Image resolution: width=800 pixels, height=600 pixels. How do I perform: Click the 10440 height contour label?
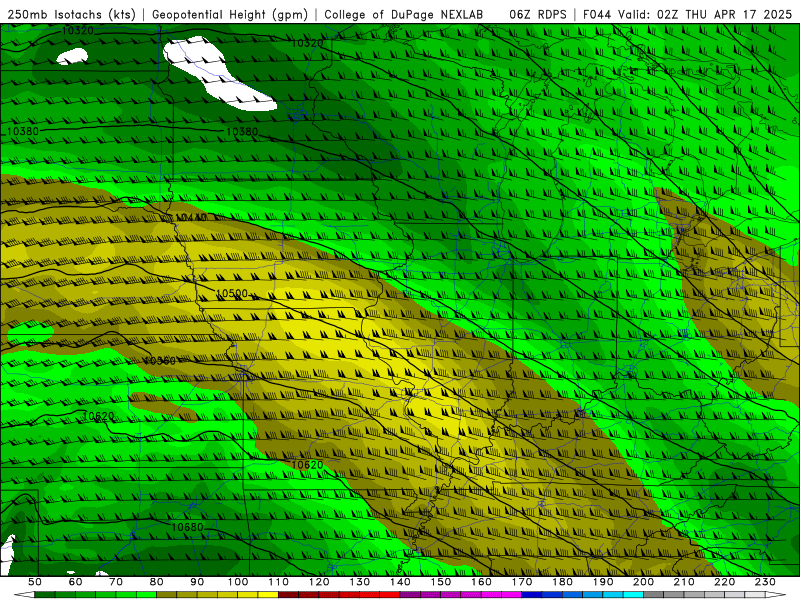click(191, 217)
